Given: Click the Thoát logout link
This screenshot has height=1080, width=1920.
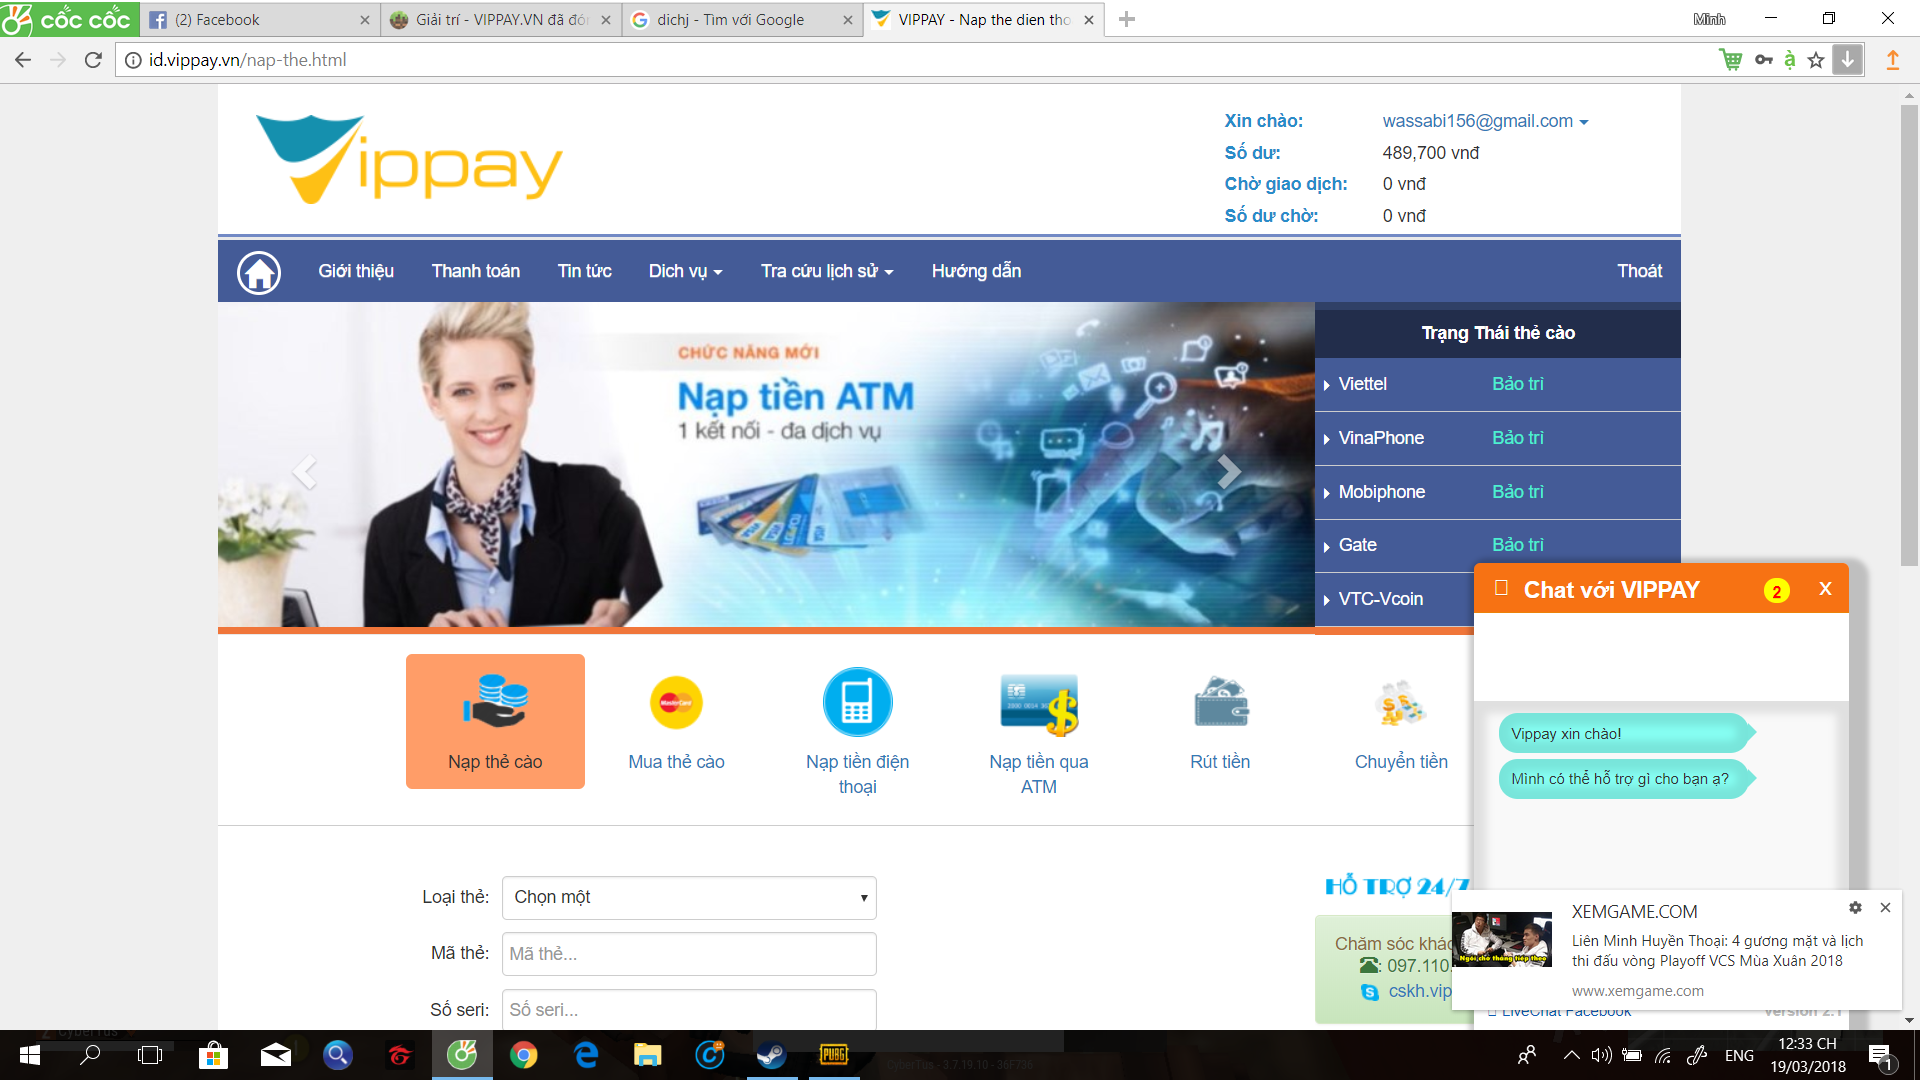Looking at the screenshot, I should pos(1639,271).
